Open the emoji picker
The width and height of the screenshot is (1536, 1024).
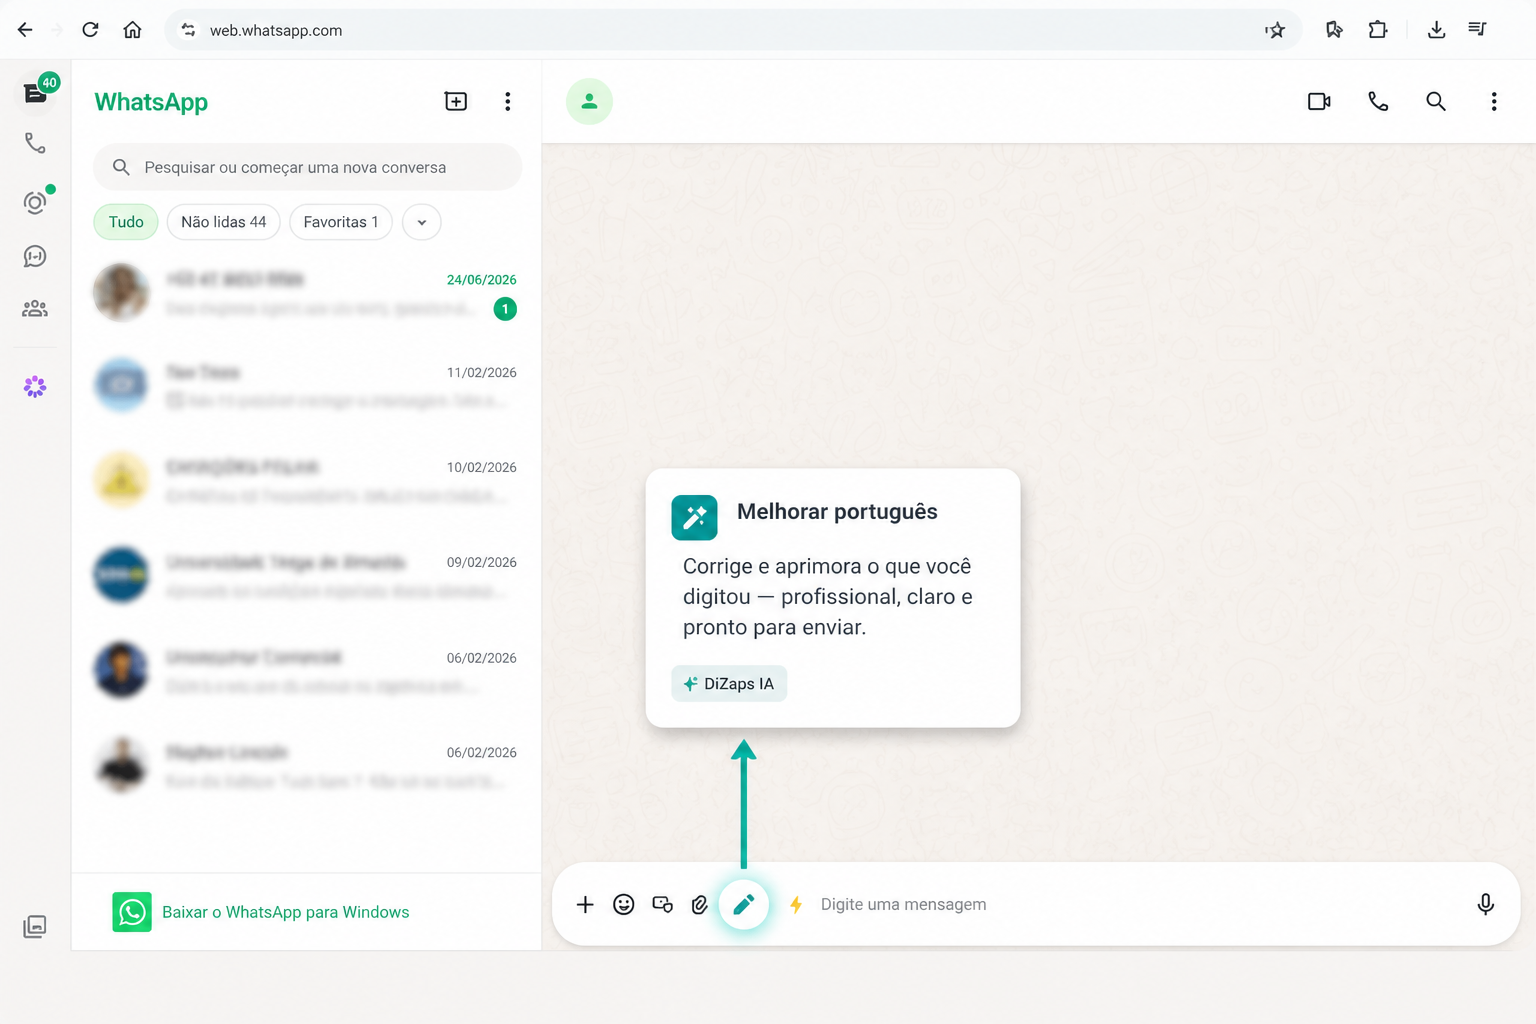tap(624, 905)
